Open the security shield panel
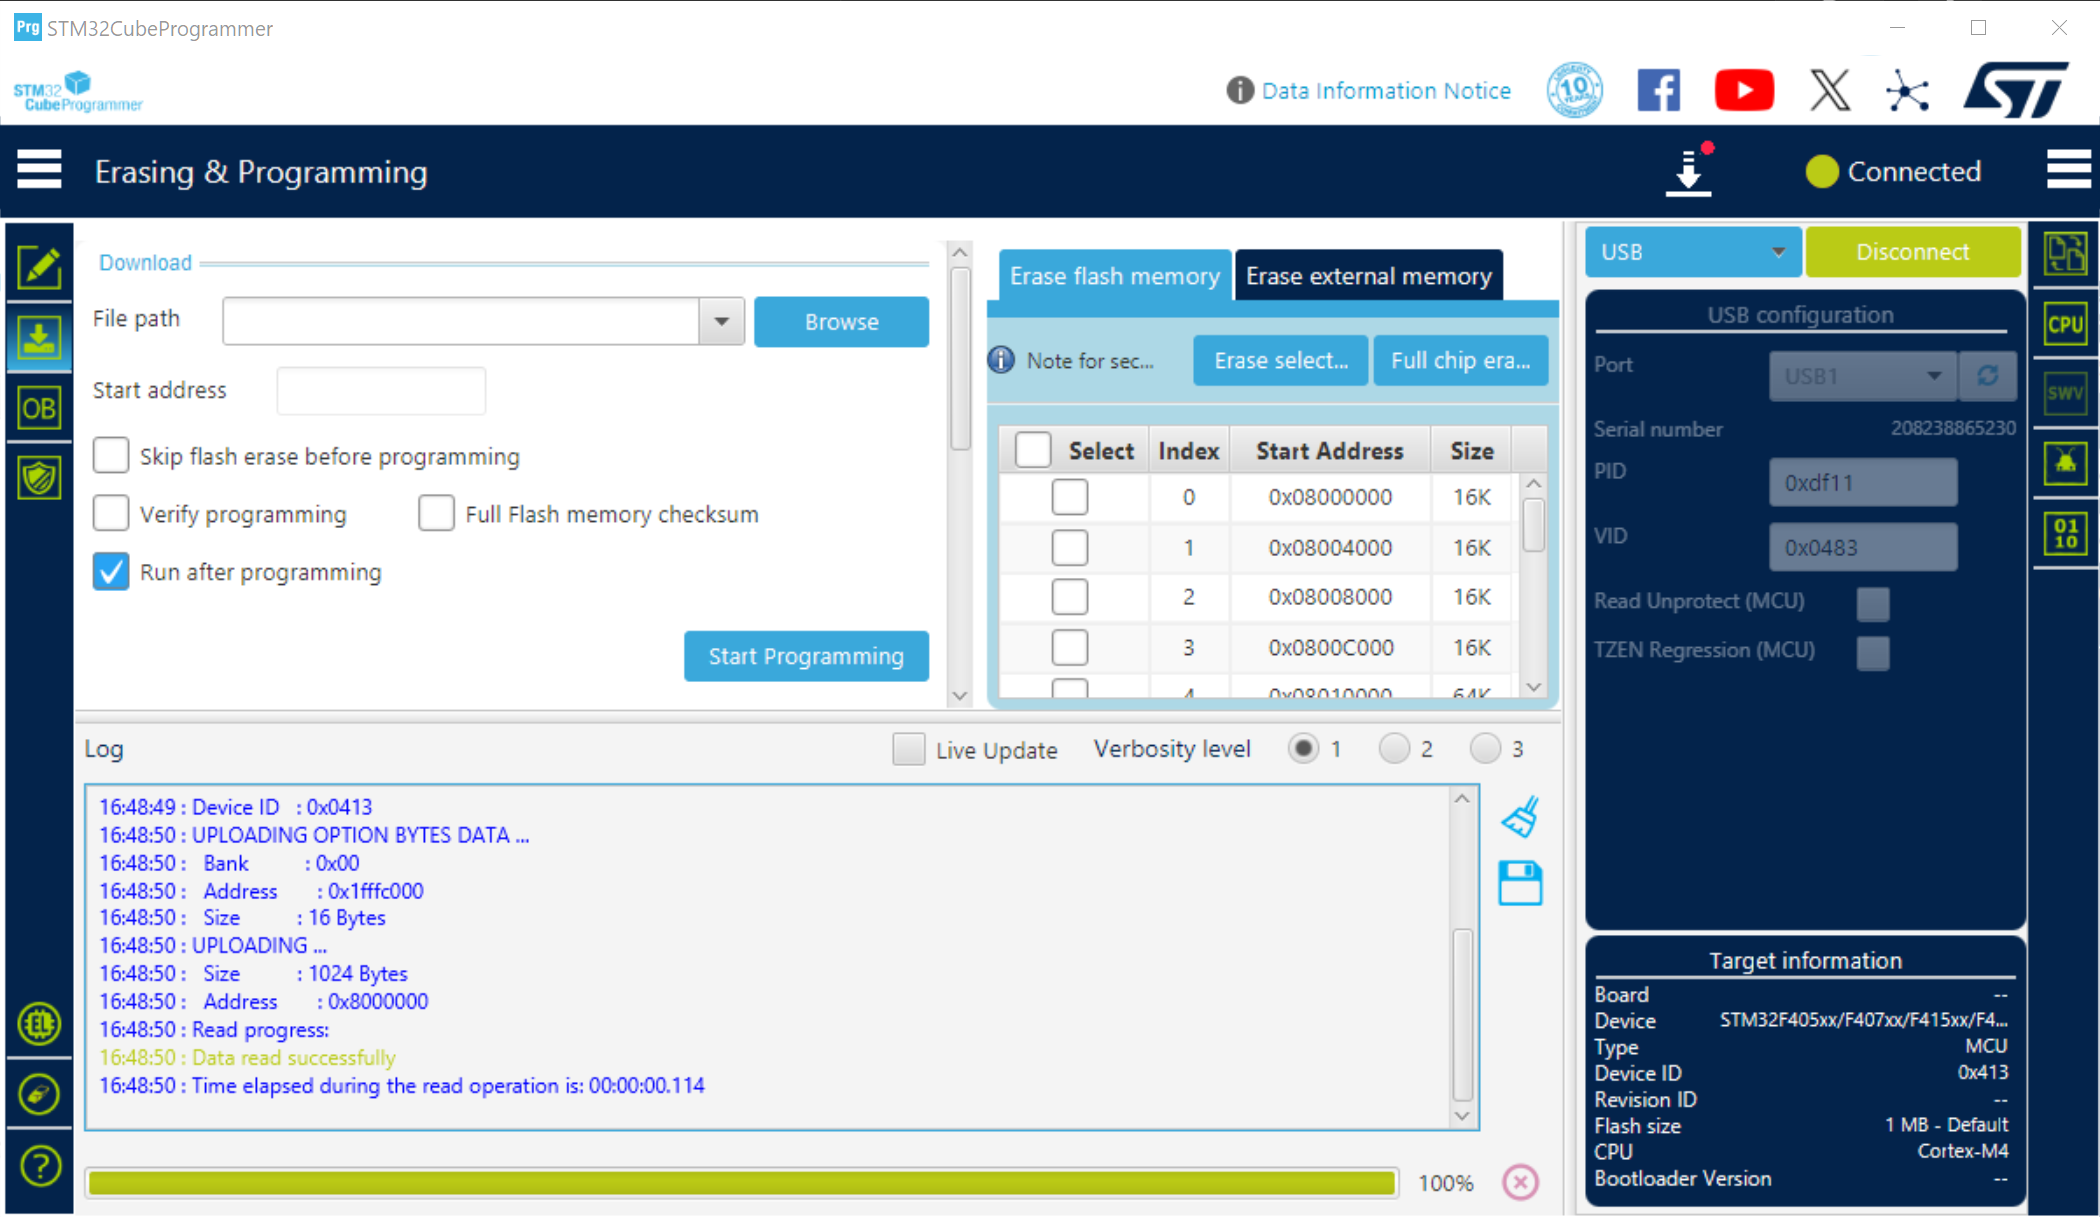Screen dimensions: 2100x1217 [39, 478]
